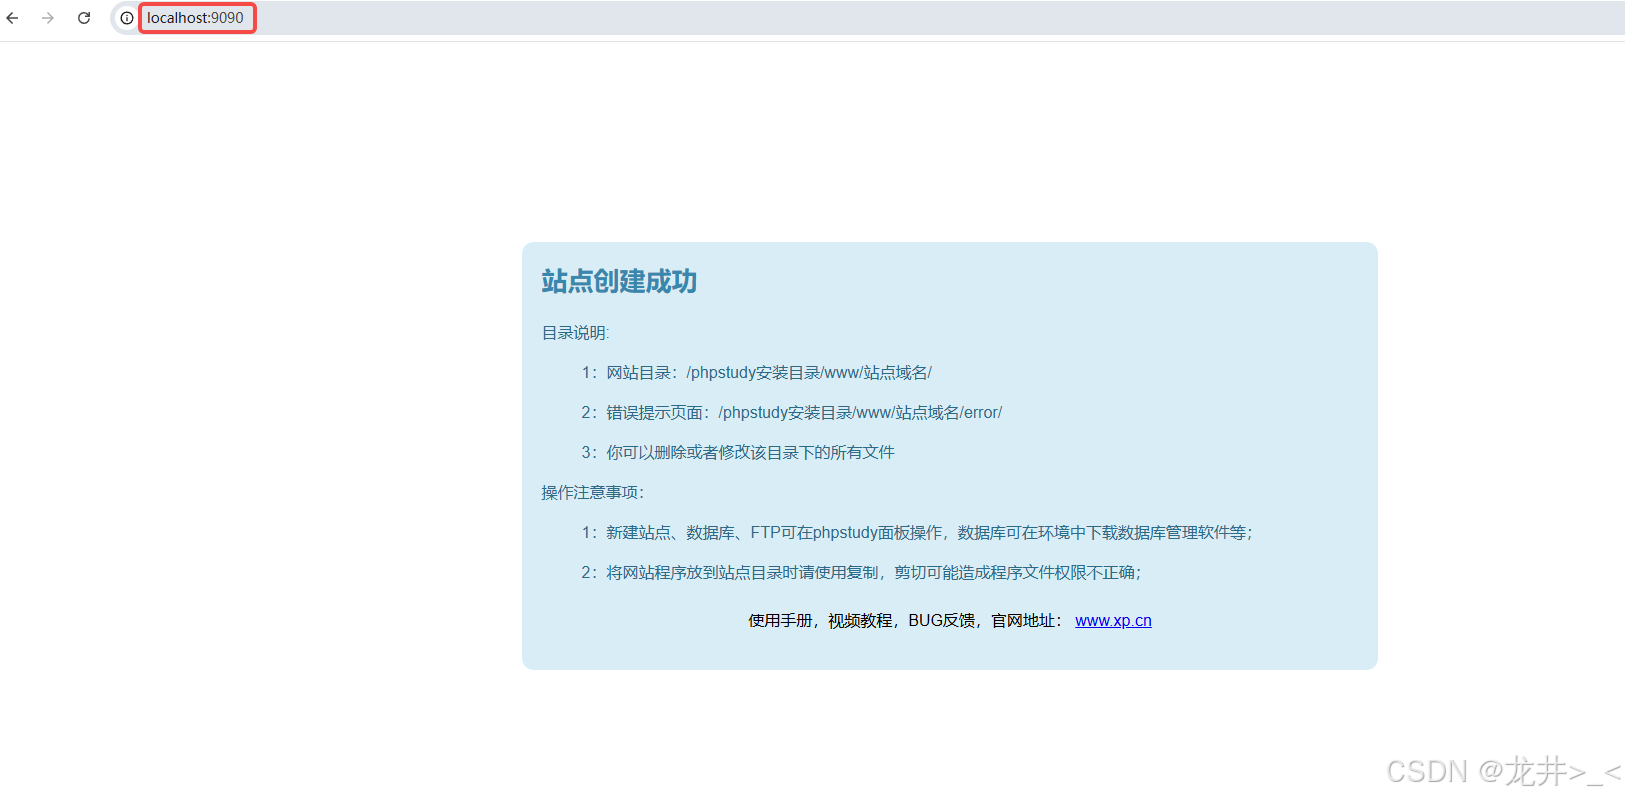Click the 操作注意事项 label
This screenshot has width=1625, height=799.
[593, 493]
